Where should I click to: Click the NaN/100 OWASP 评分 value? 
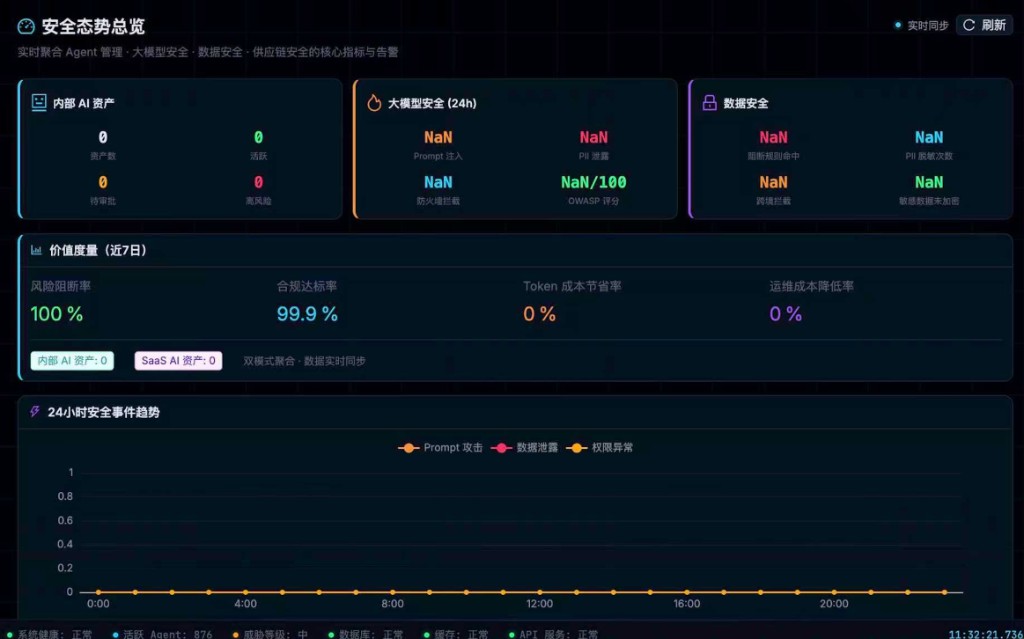pyautogui.click(x=593, y=182)
